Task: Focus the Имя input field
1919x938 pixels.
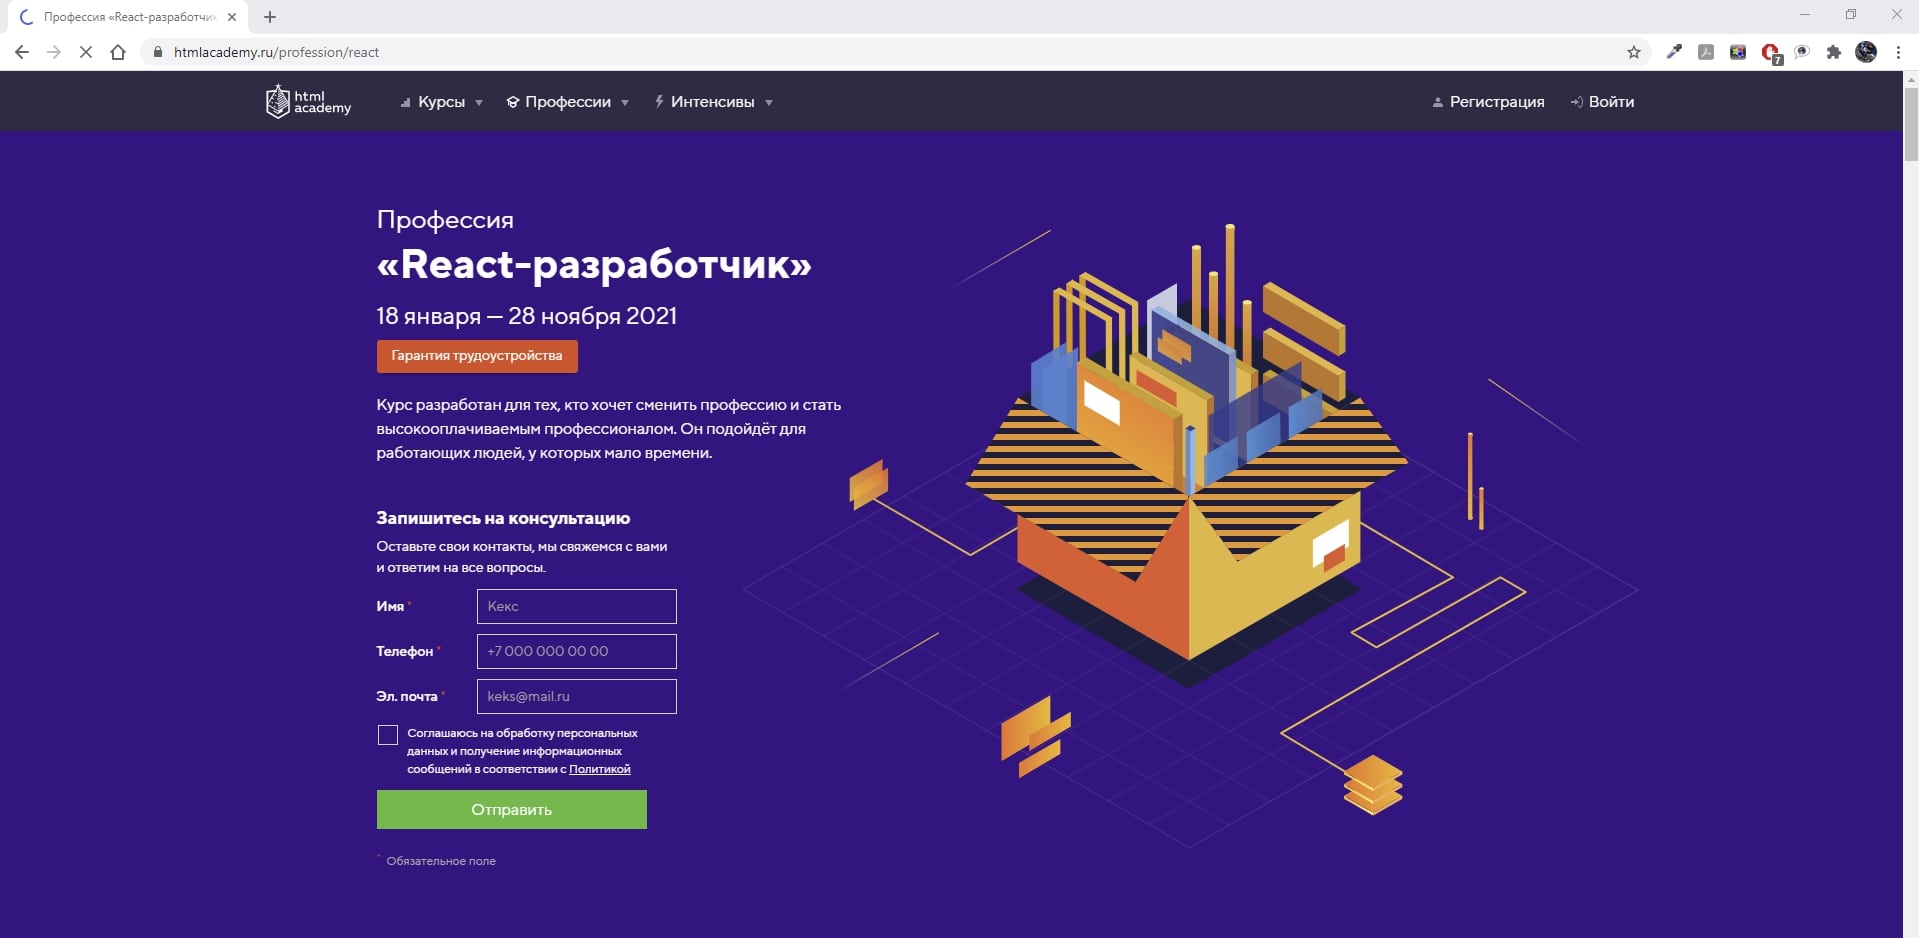Action: click(577, 606)
